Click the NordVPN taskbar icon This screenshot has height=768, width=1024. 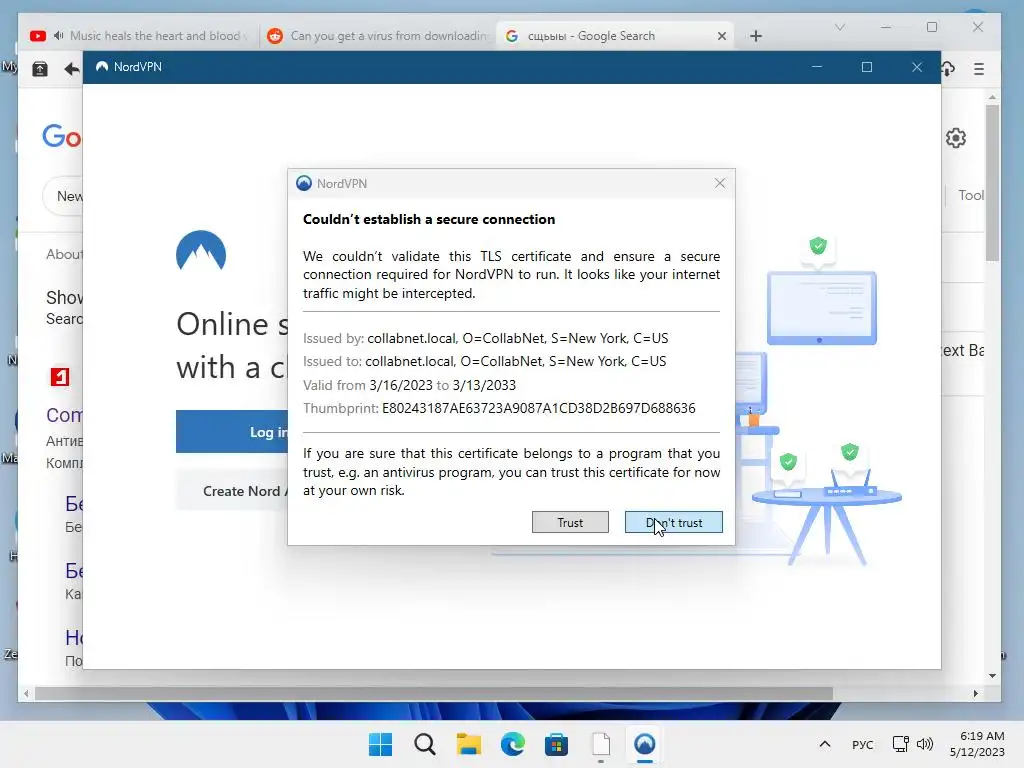(645, 744)
